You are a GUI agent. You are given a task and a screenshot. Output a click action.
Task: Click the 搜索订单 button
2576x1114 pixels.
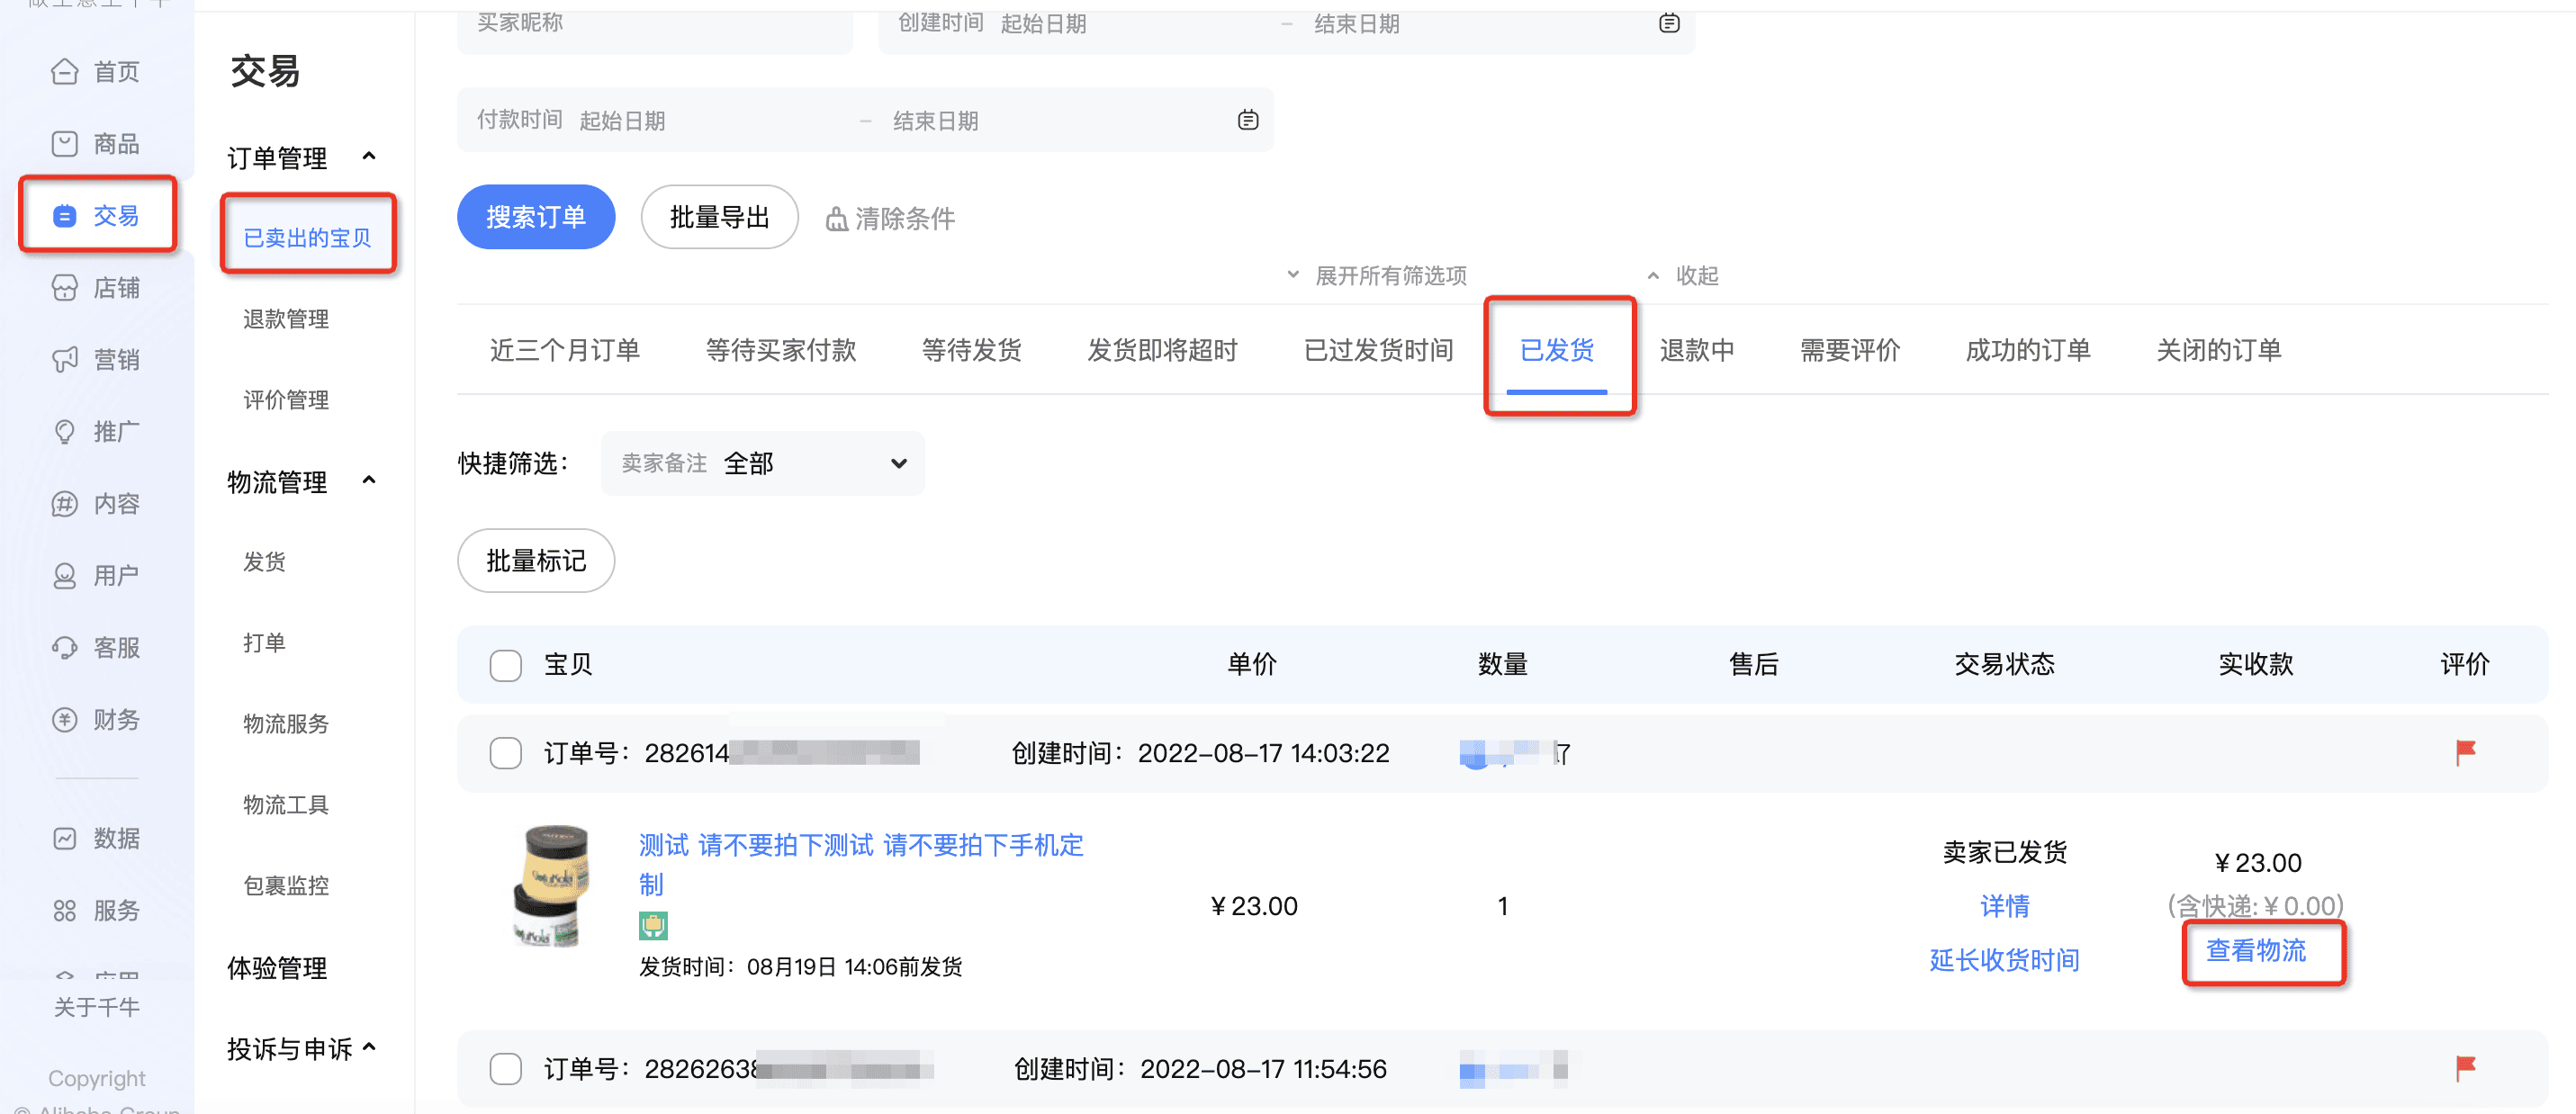pyautogui.click(x=536, y=216)
